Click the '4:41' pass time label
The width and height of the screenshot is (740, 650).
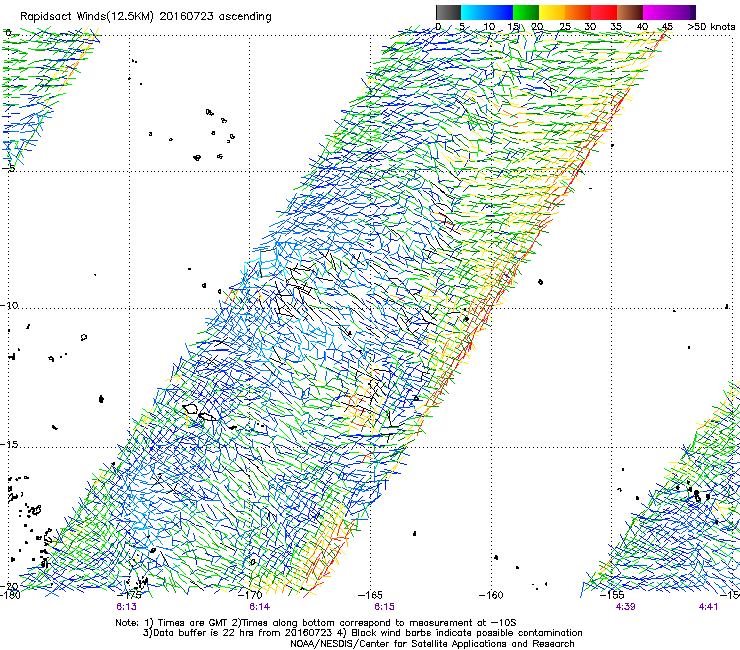708,607
